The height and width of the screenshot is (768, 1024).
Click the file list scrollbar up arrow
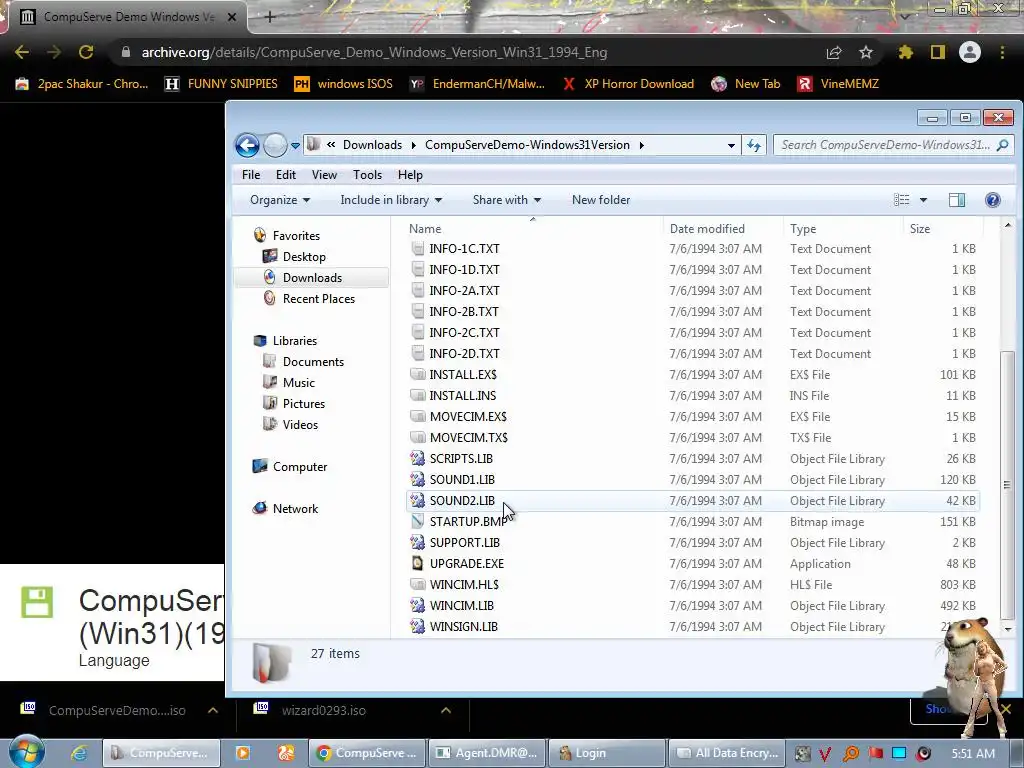click(x=1008, y=225)
